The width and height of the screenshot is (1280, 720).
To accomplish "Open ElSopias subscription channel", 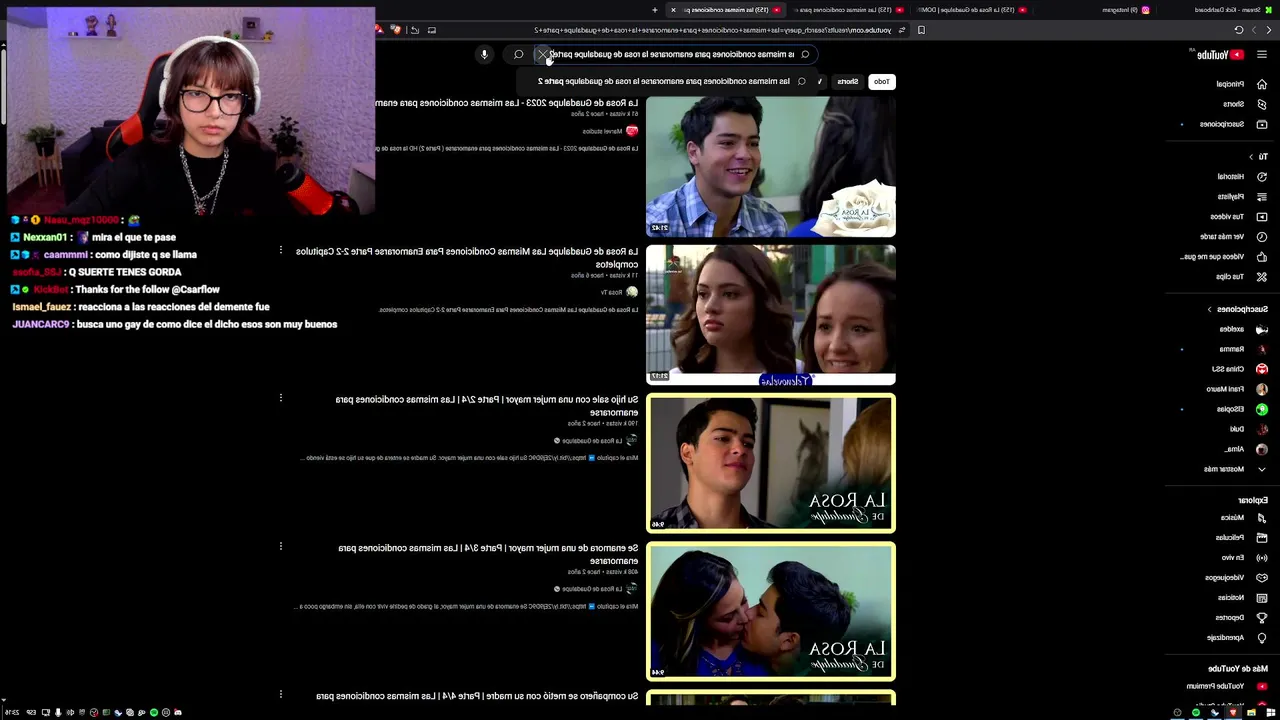I will pyautogui.click(x=1240, y=409).
